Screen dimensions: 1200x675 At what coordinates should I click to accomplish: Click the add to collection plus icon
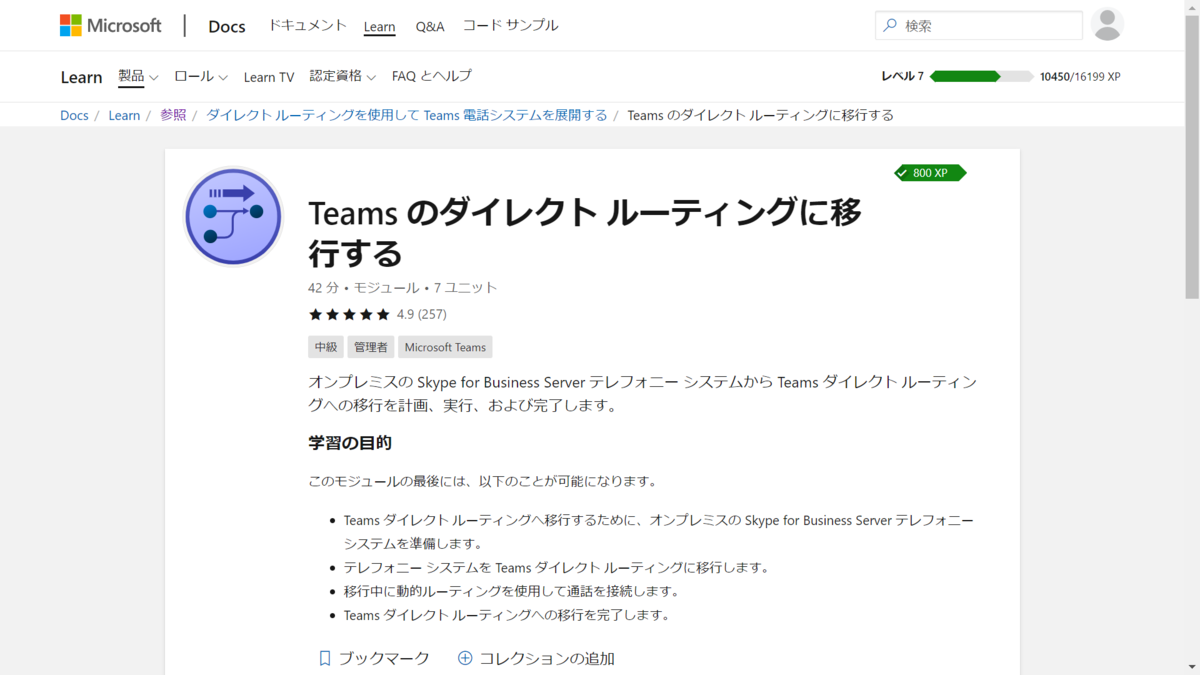pos(464,658)
